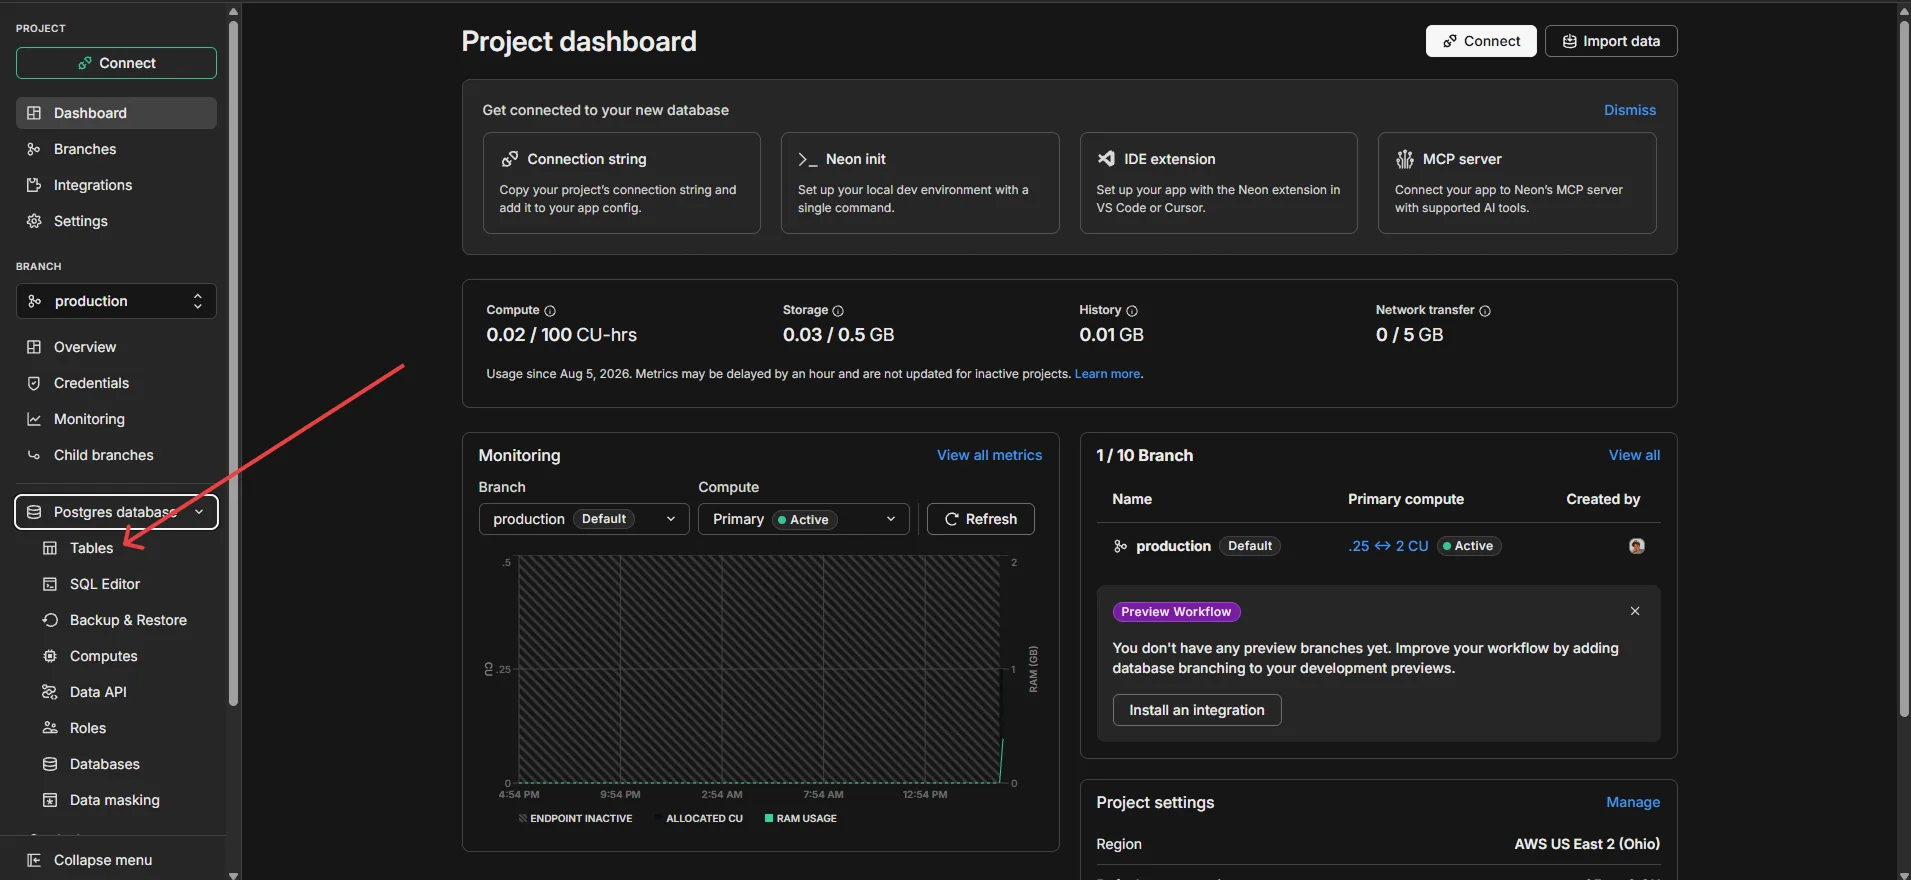Collapse the Postgres database section

[x=116, y=512]
